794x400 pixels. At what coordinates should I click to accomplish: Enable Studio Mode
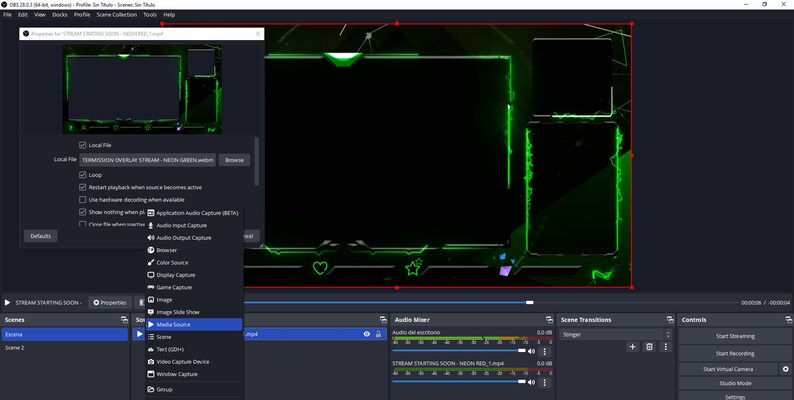point(735,383)
